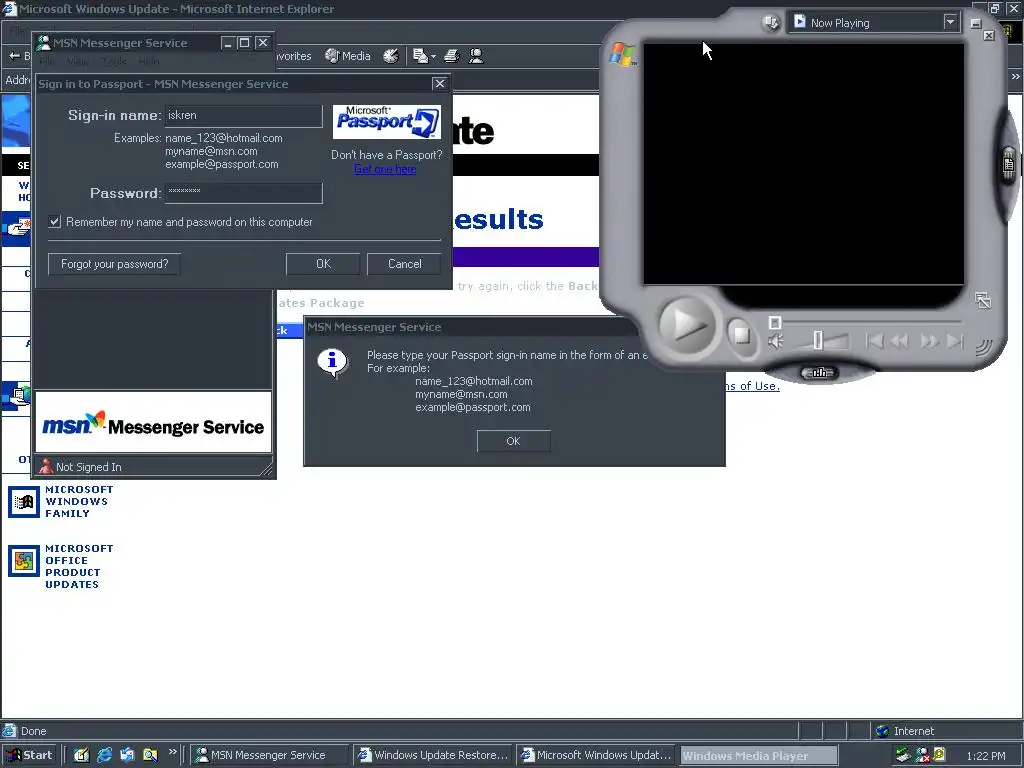Open Microsoft Office Product Updates link
The height and width of the screenshot is (768, 1024).
[79, 566]
